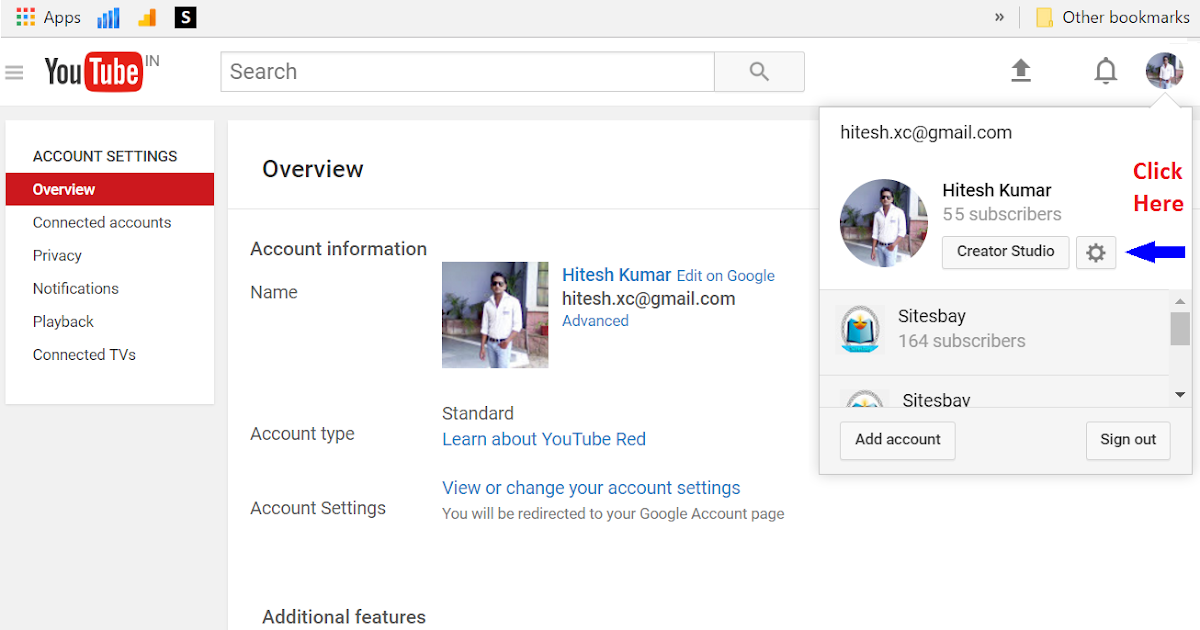Open the Advanced account link
The height and width of the screenshot is (630, 1200).
[595, 321]
